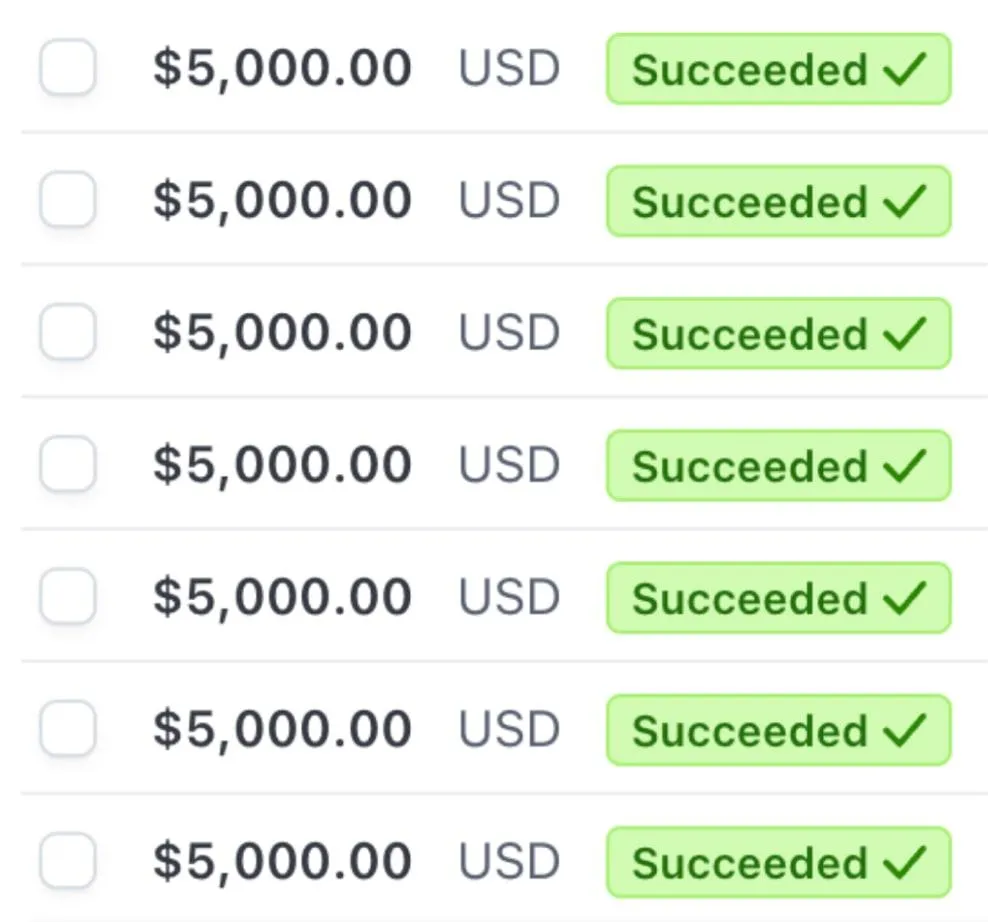This screenshot has width=988, height=922.
Task: Click the checkmark icon in the fifth Succeeded badge
Action: tap(905, 598)
